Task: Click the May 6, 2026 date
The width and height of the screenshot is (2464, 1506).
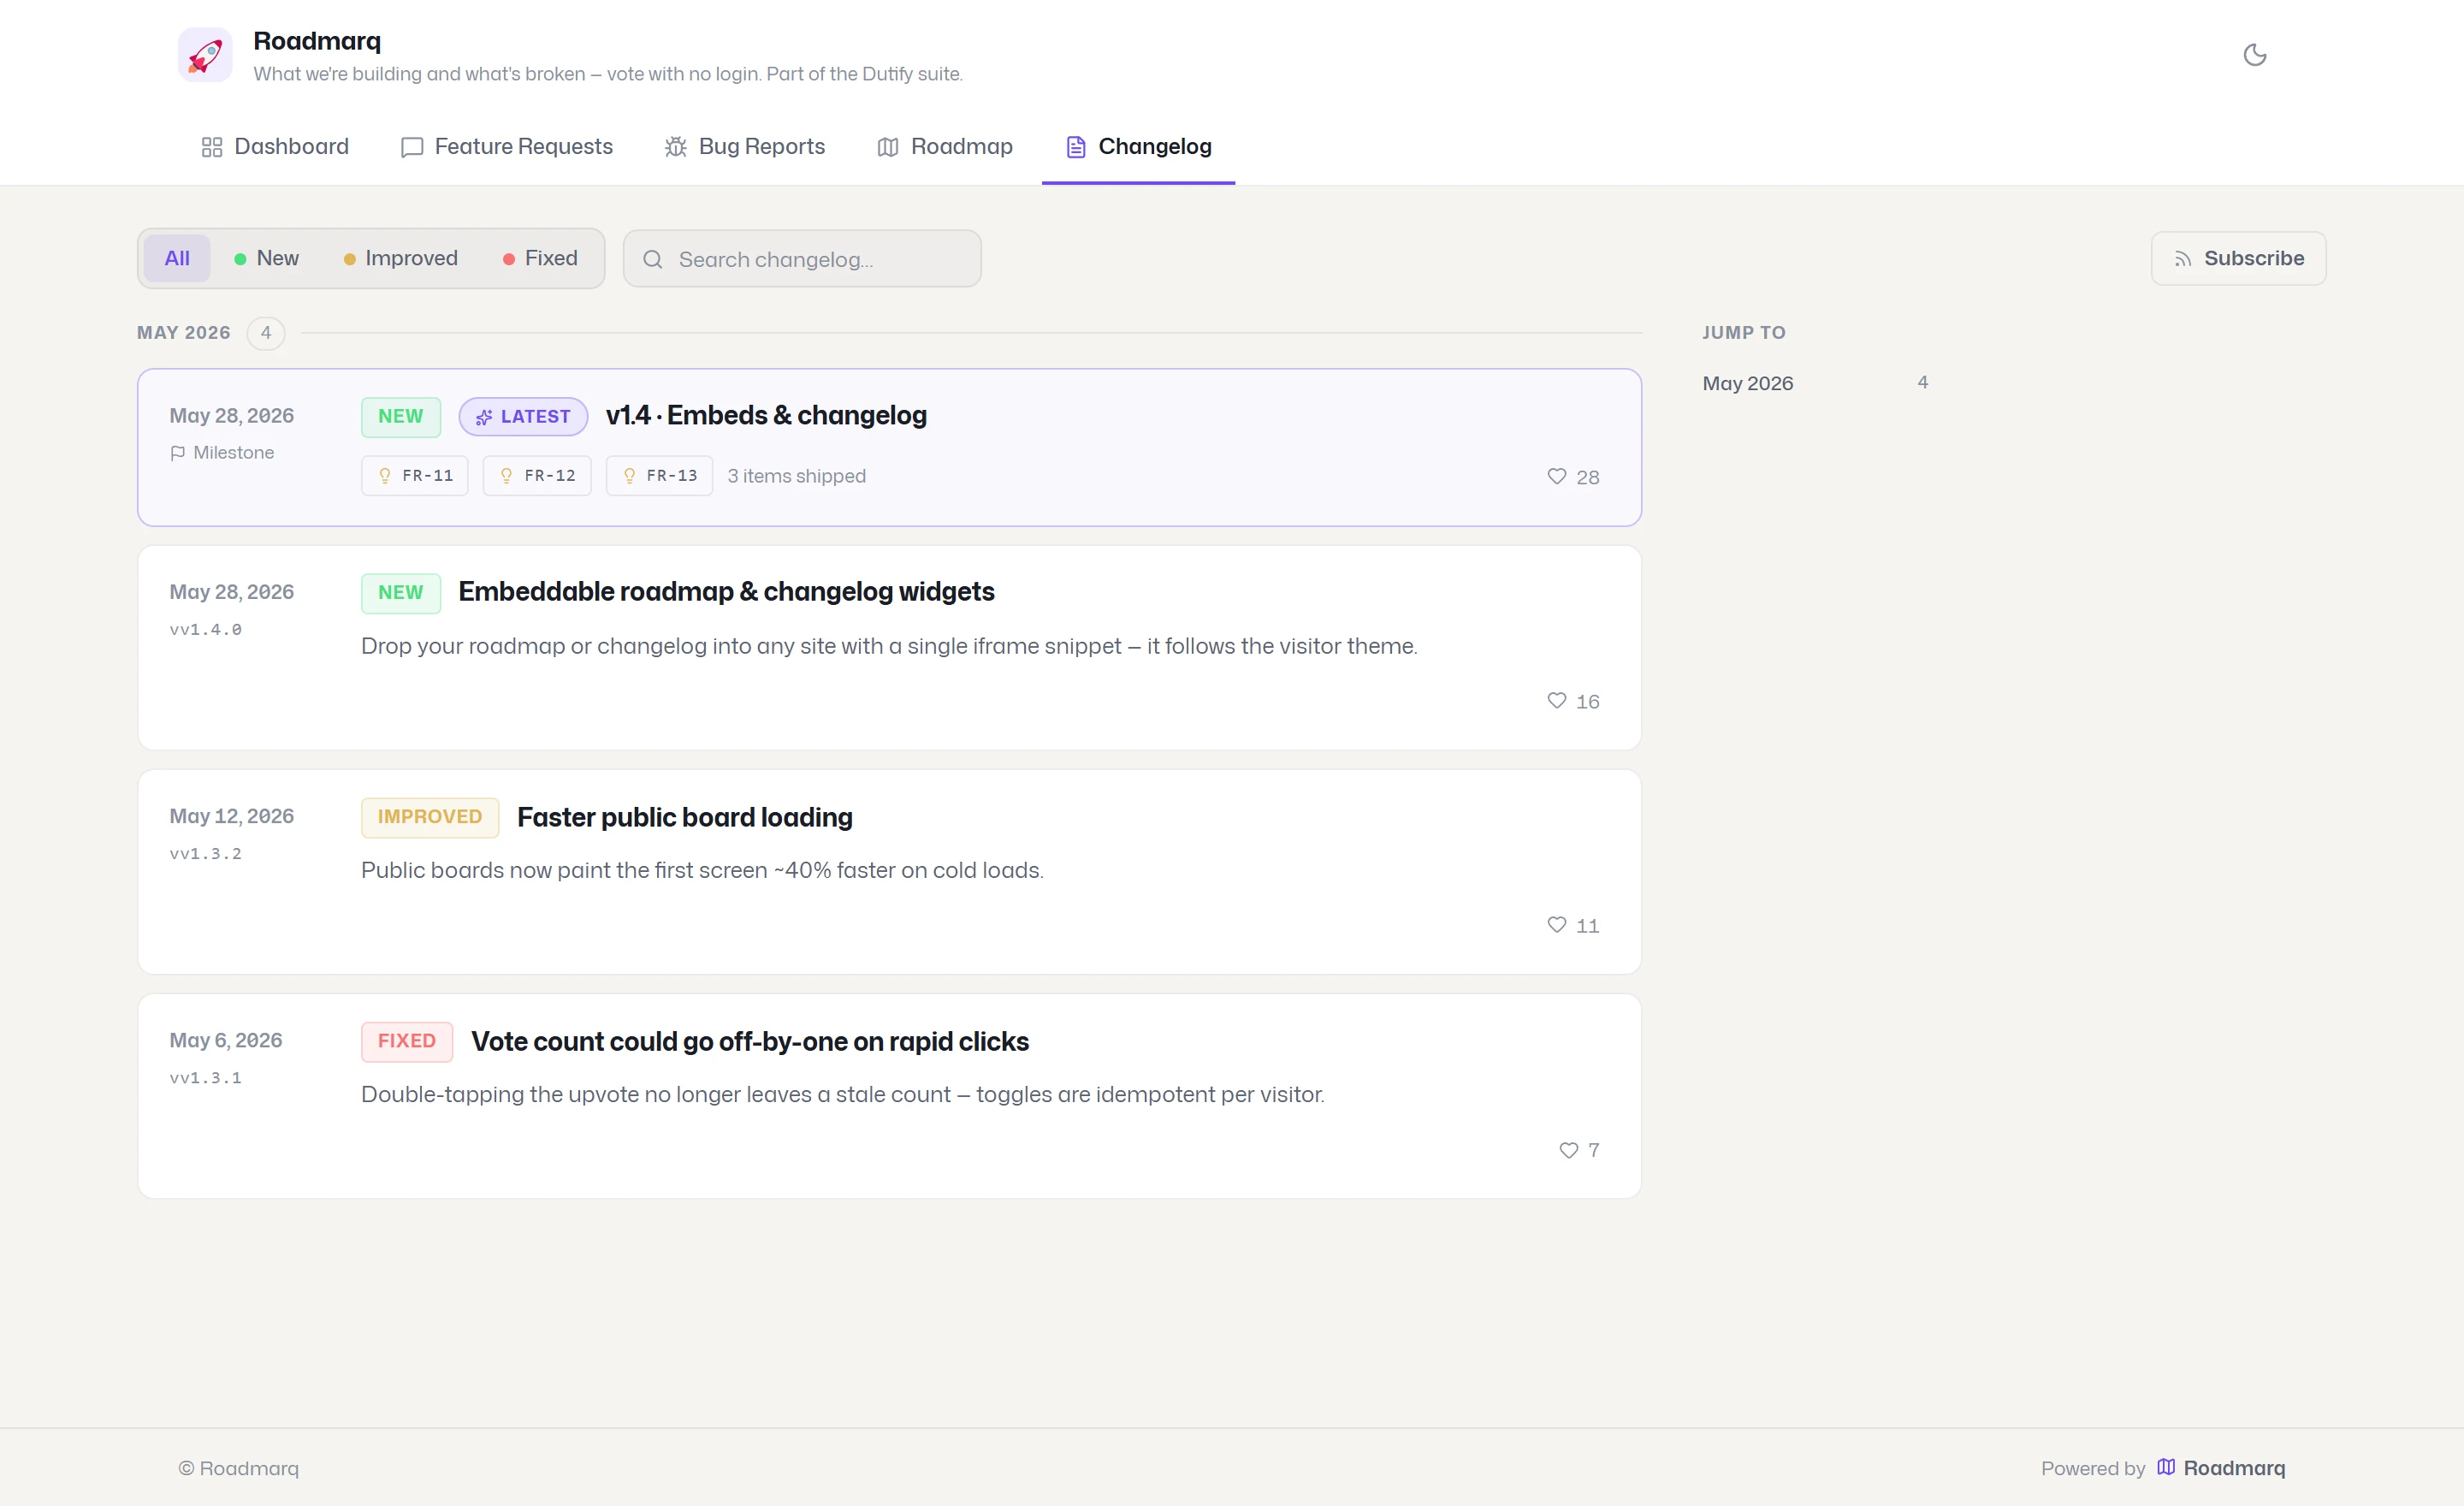Action: pos(226,1040)
